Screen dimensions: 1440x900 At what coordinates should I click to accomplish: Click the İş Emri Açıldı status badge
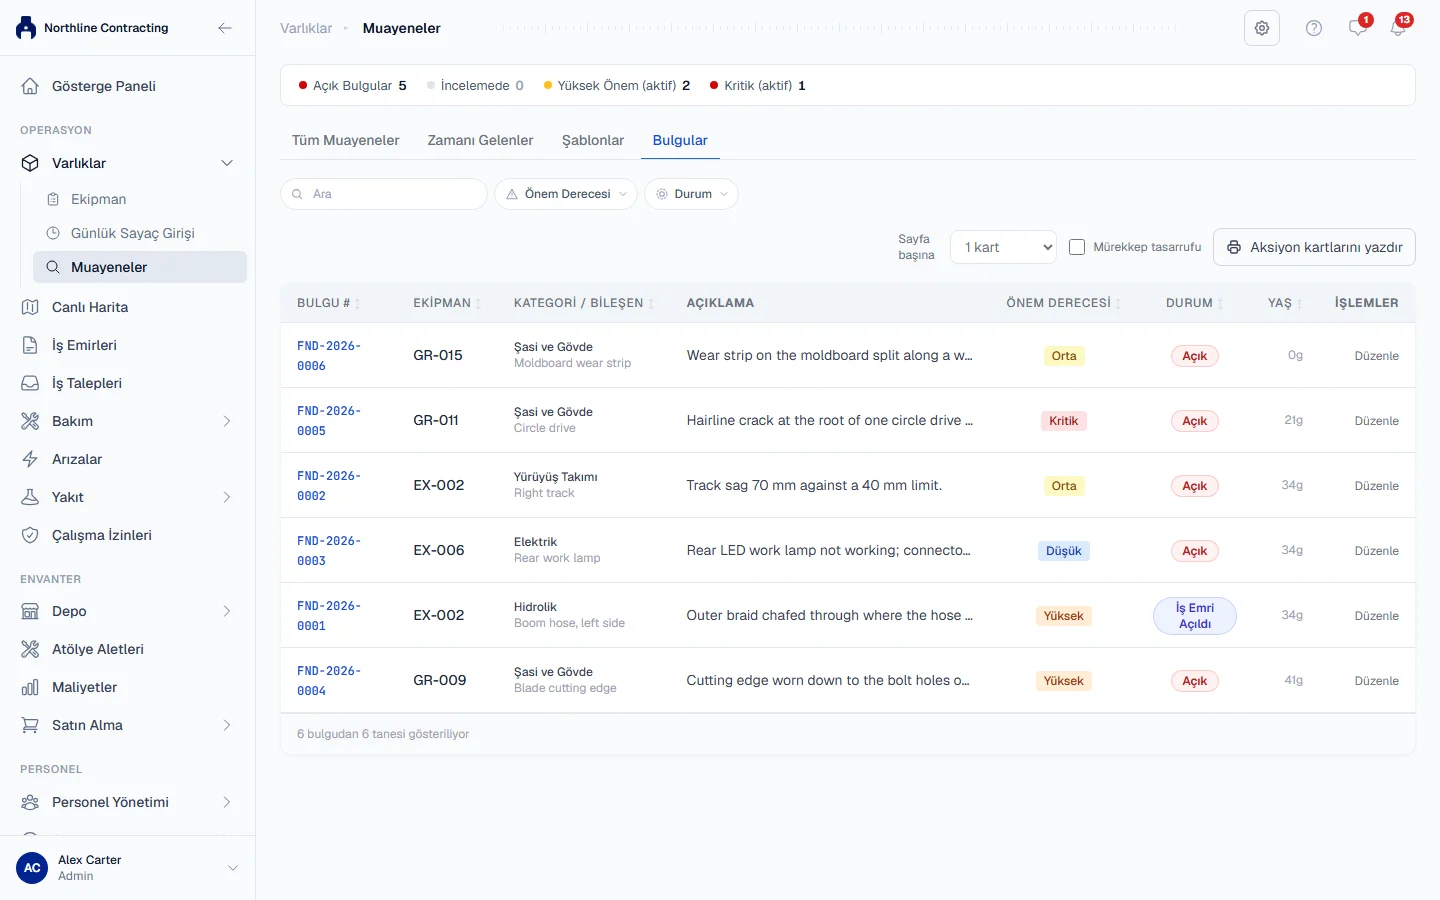coord(1195,616)
